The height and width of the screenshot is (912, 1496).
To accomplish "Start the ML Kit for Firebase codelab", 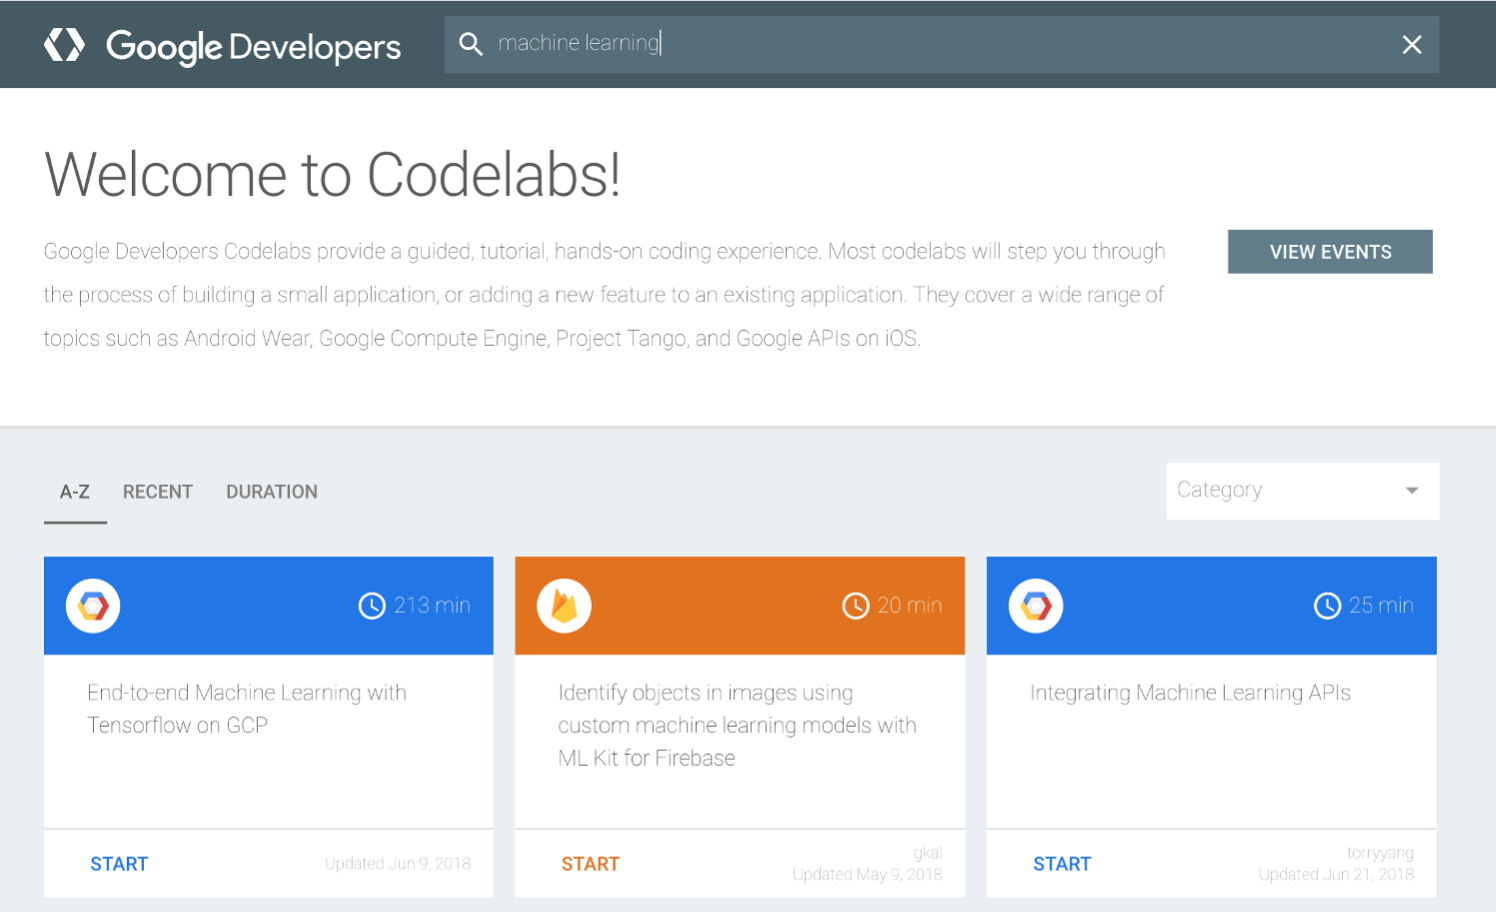I will tap(590, 863).
